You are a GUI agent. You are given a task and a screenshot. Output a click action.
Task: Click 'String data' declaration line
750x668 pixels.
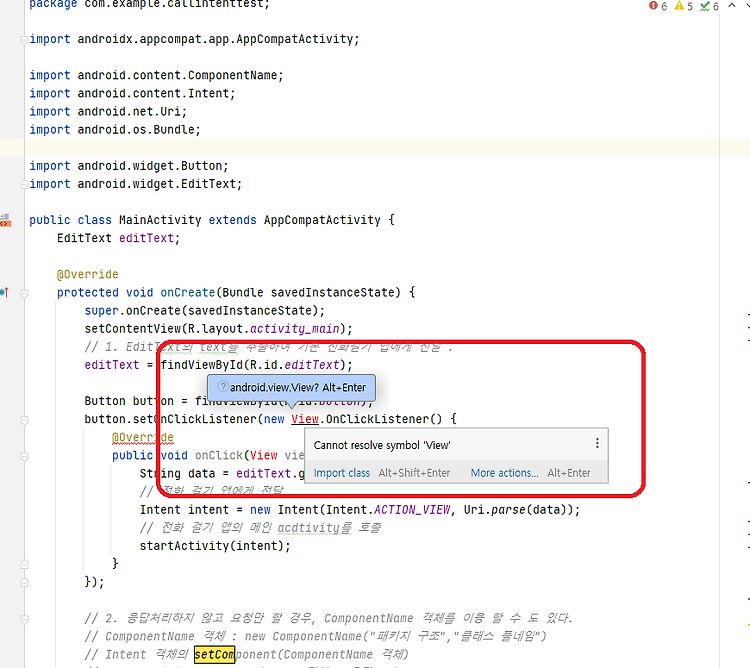(222, 474)
